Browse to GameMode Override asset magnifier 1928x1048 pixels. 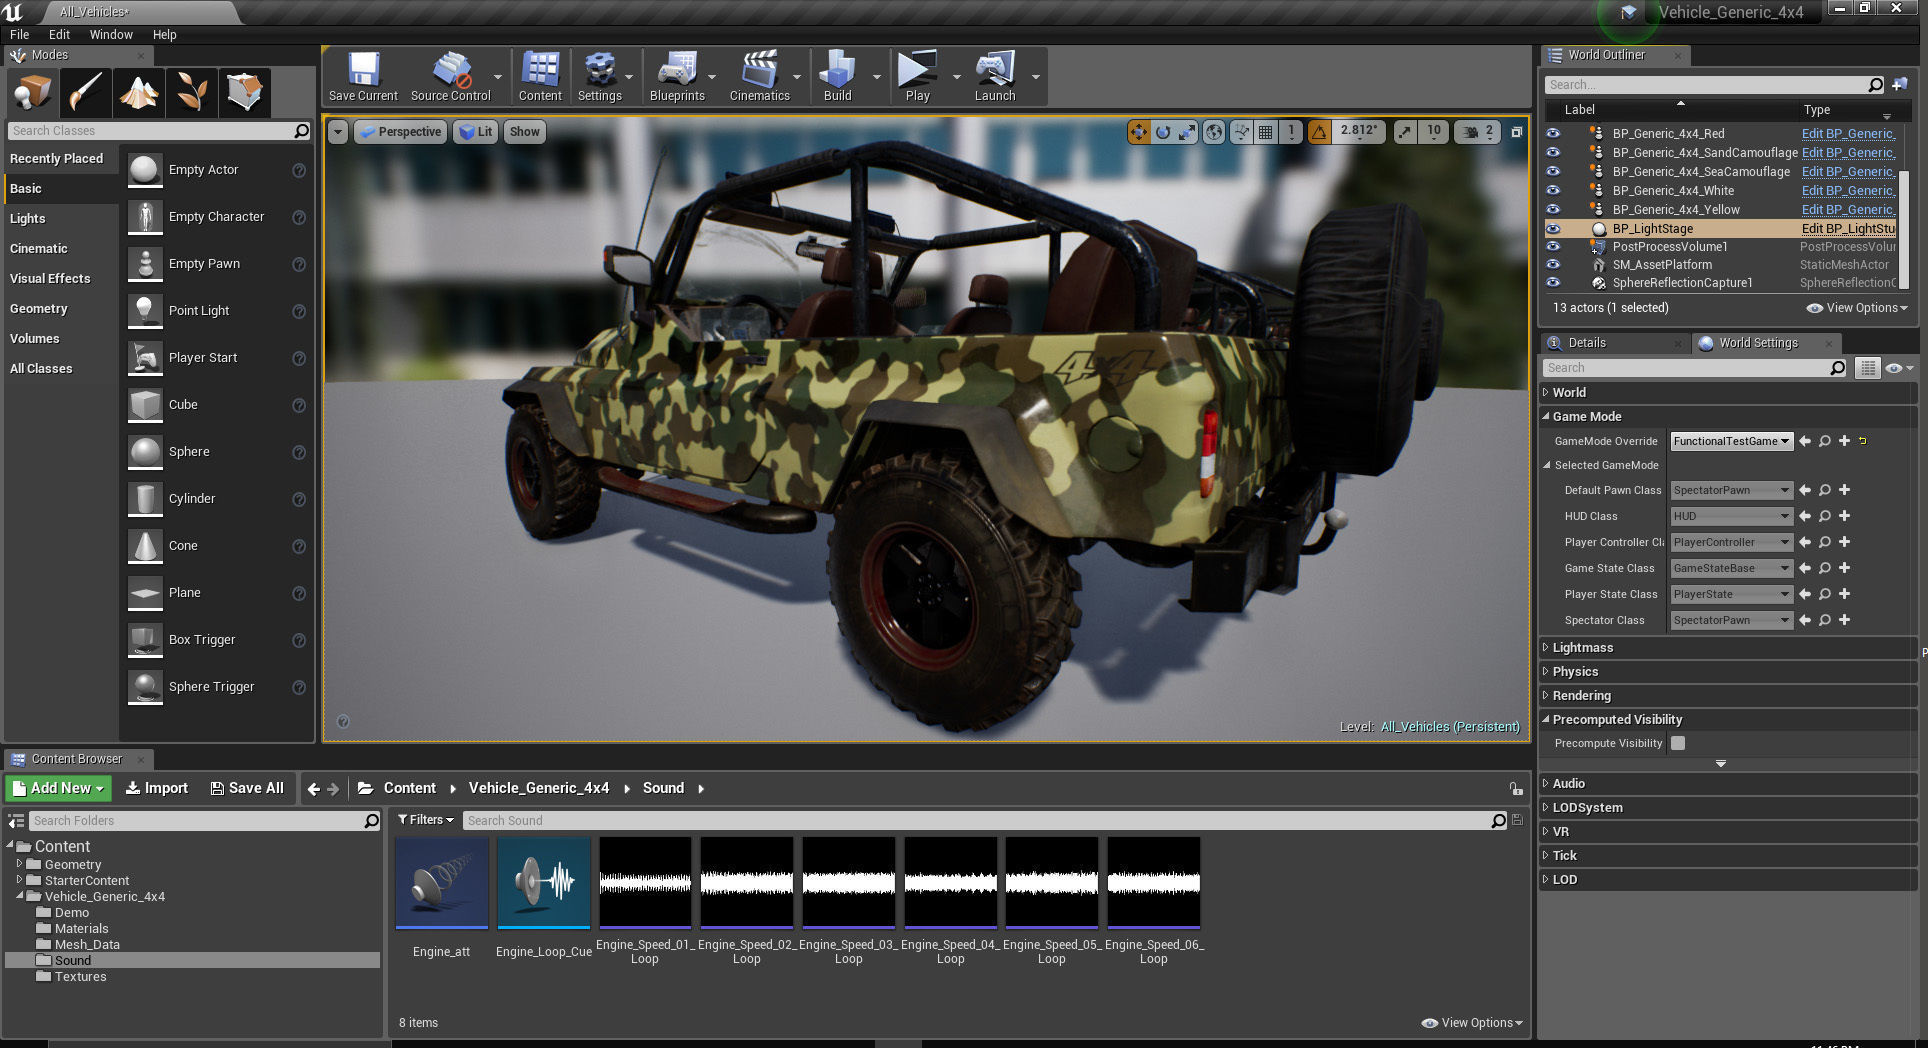(x=1825, y=441)
